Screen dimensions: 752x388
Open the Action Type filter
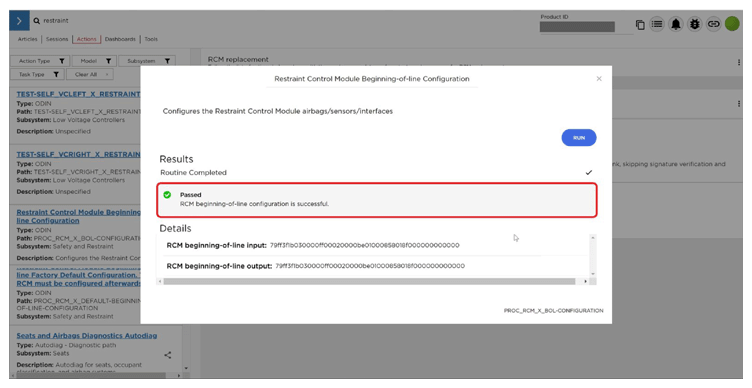[40, 61]
